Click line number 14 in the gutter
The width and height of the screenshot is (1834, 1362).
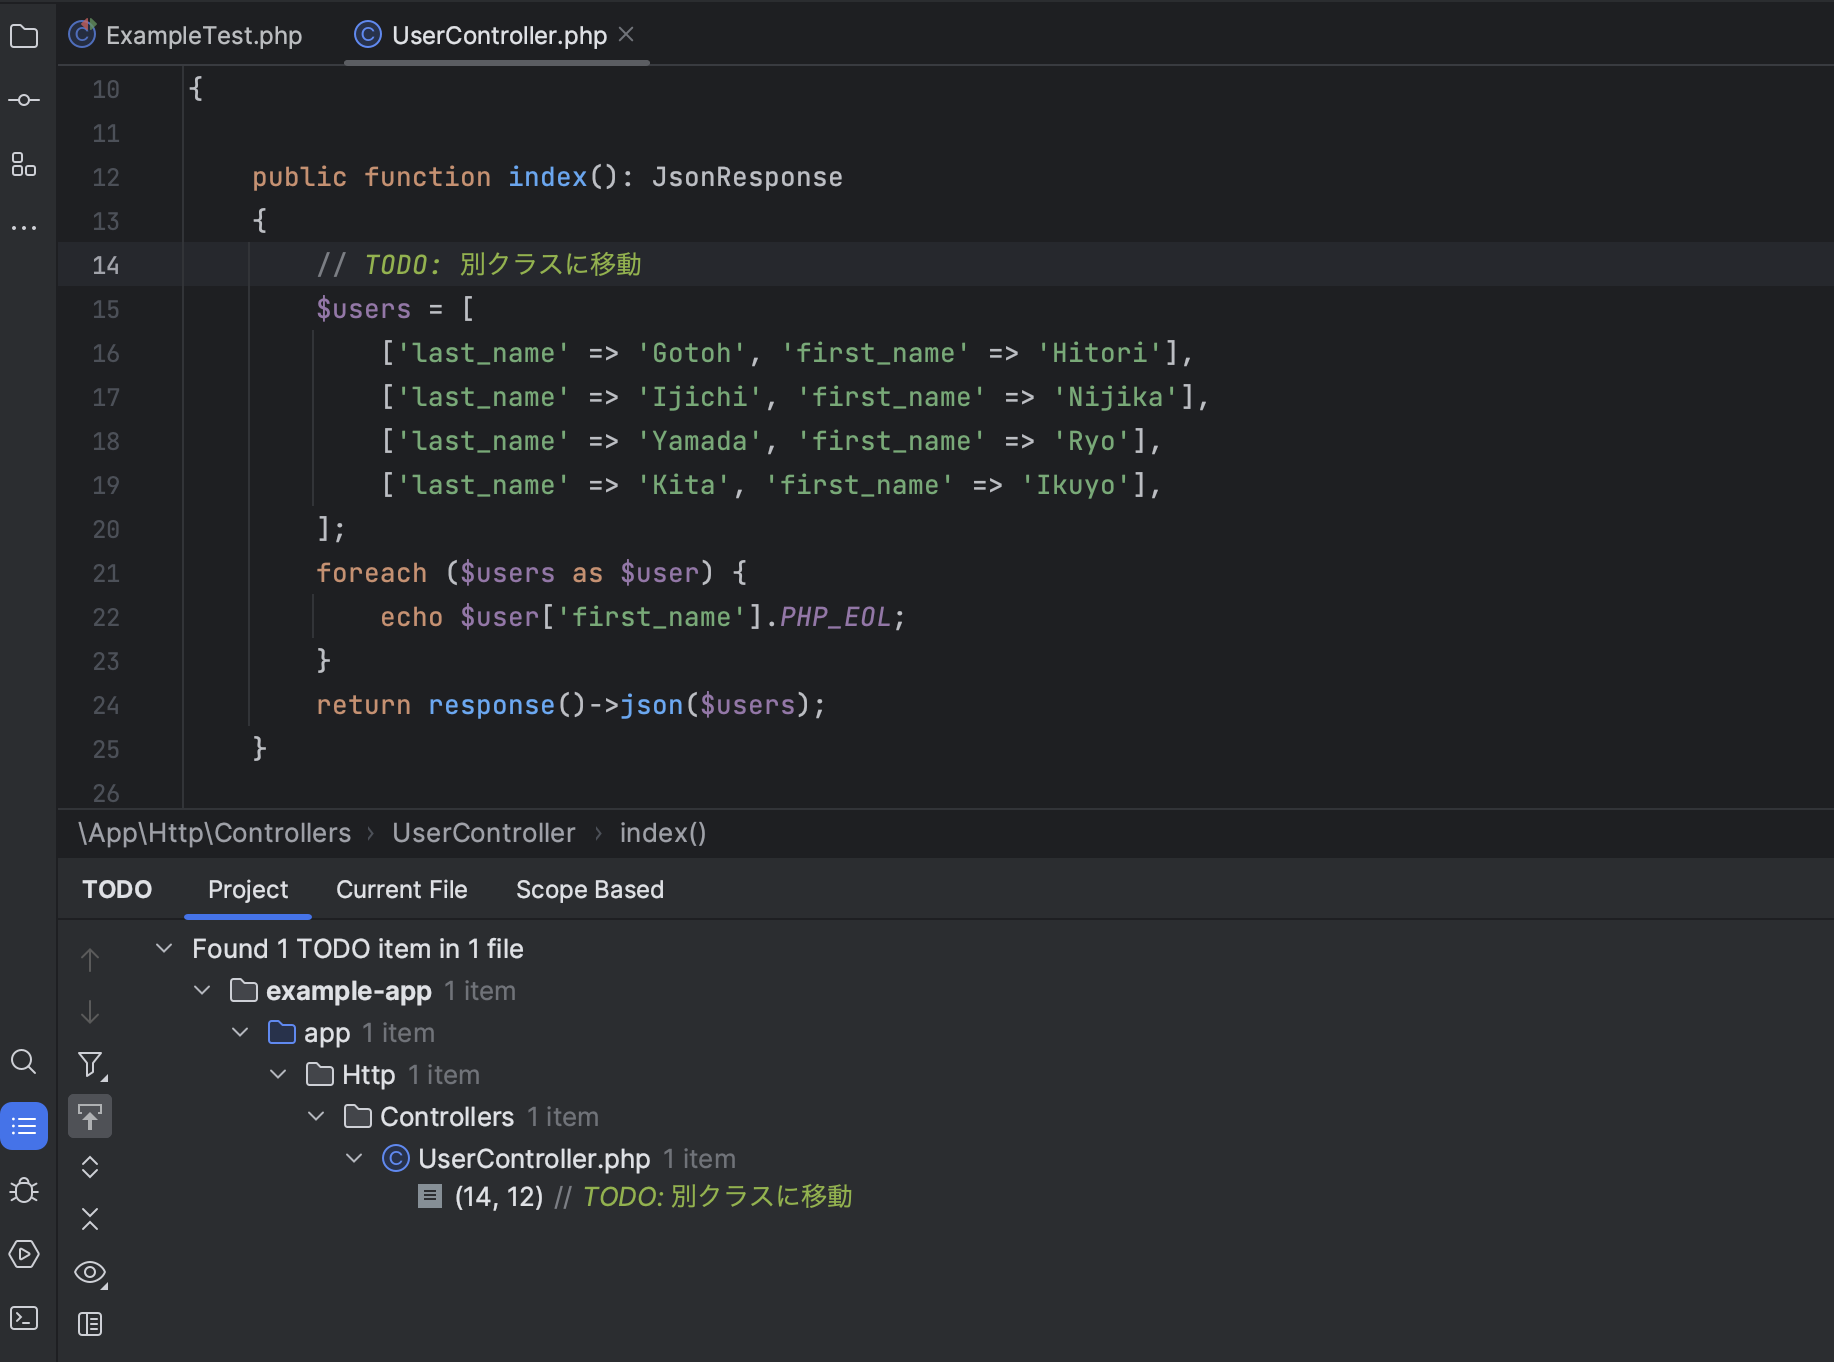[x=105, y=265]
